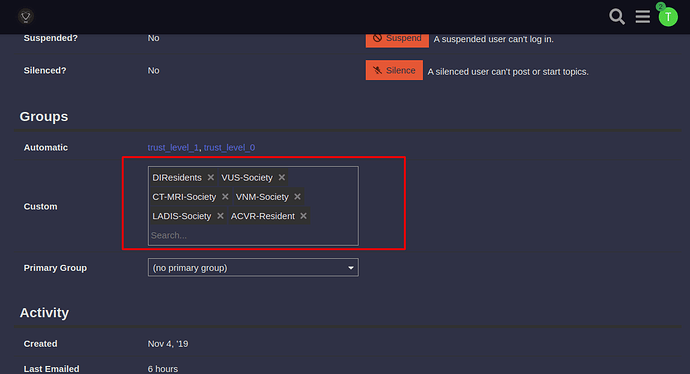Open the trust_level_0 group link
Image resolution: width=690 pixels, height=374 pixels.
229,147
